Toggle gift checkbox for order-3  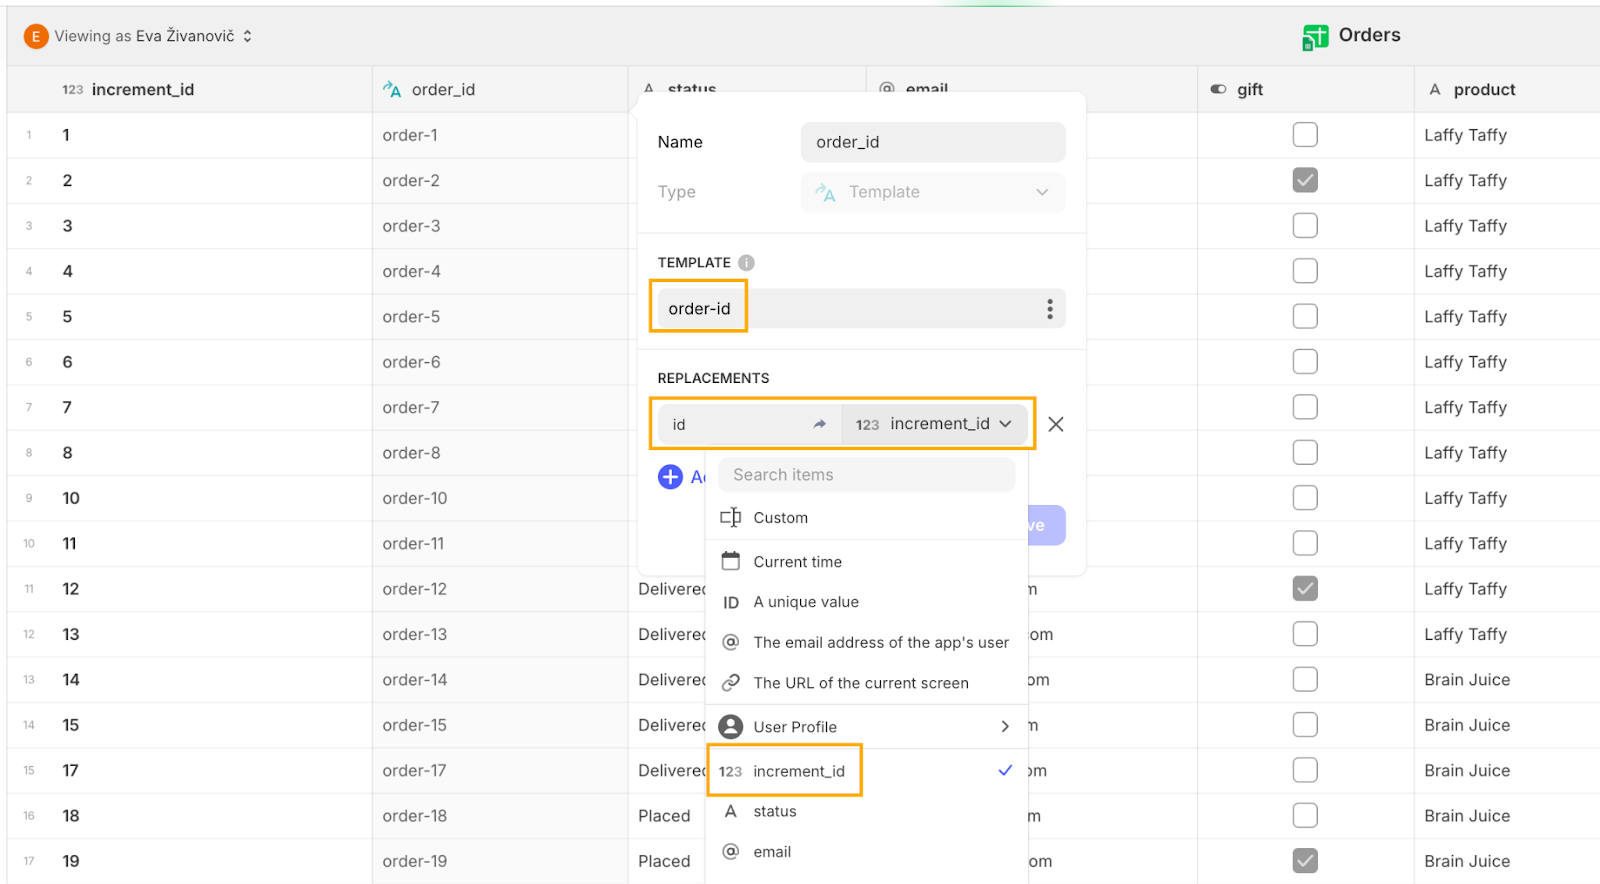pyautogui.click(x=1305, y=226)
